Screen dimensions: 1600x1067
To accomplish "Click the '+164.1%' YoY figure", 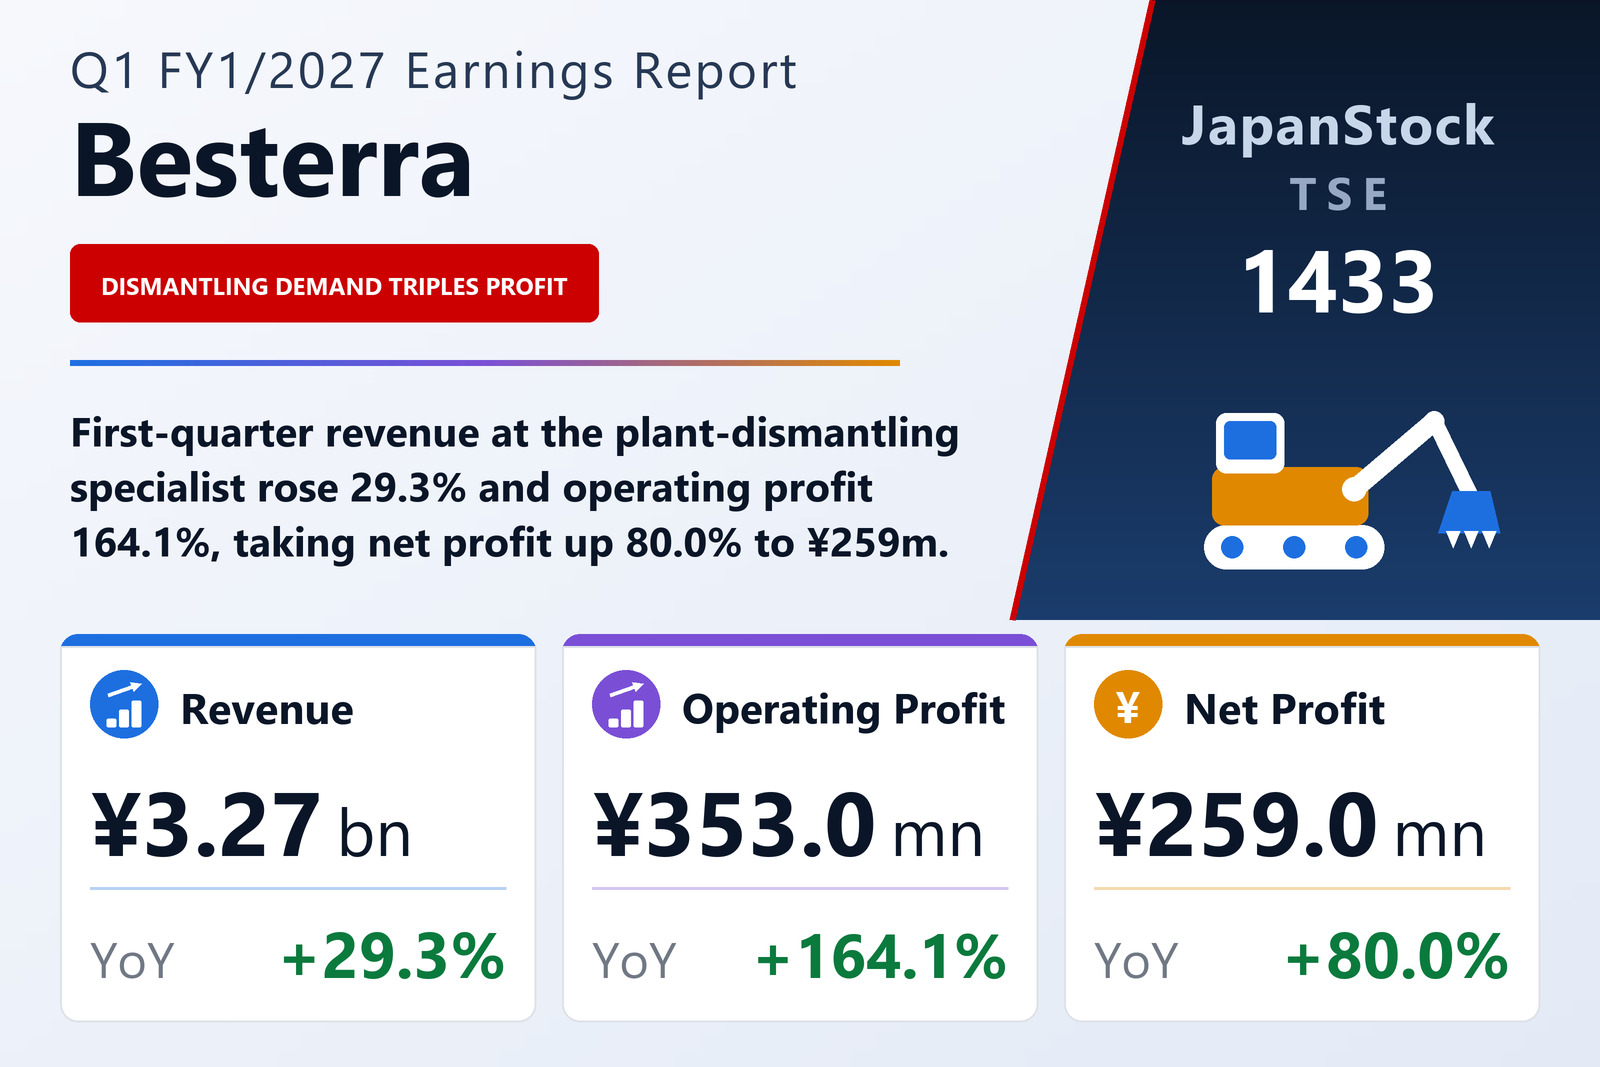I will [881, 957].
